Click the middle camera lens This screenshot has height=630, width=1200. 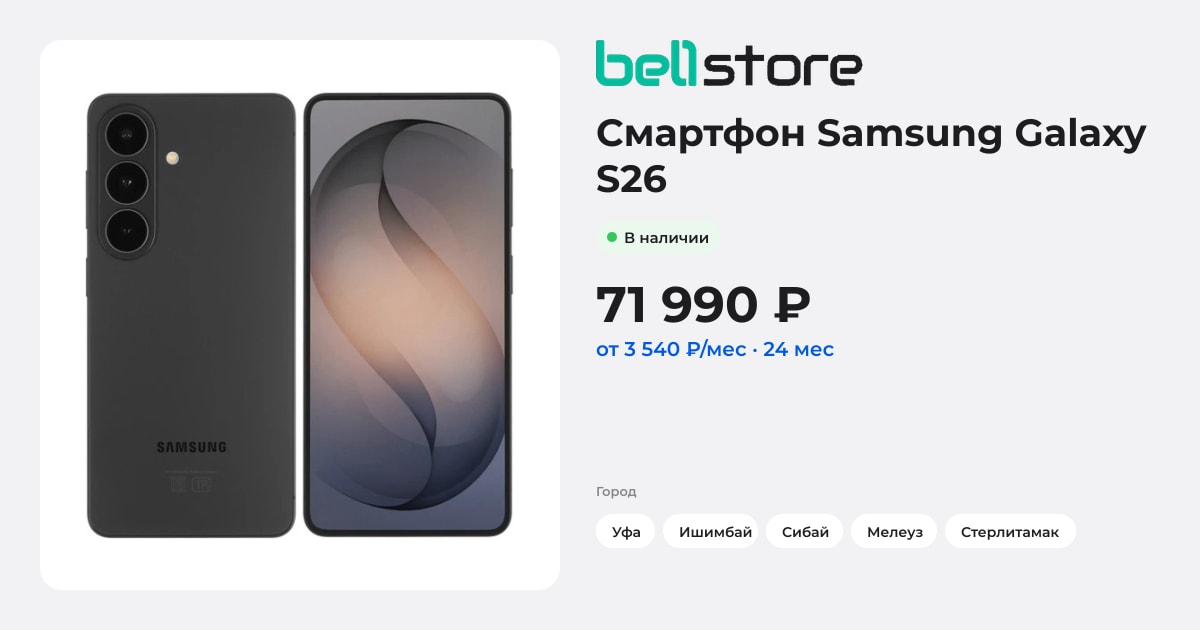[127, 182]
